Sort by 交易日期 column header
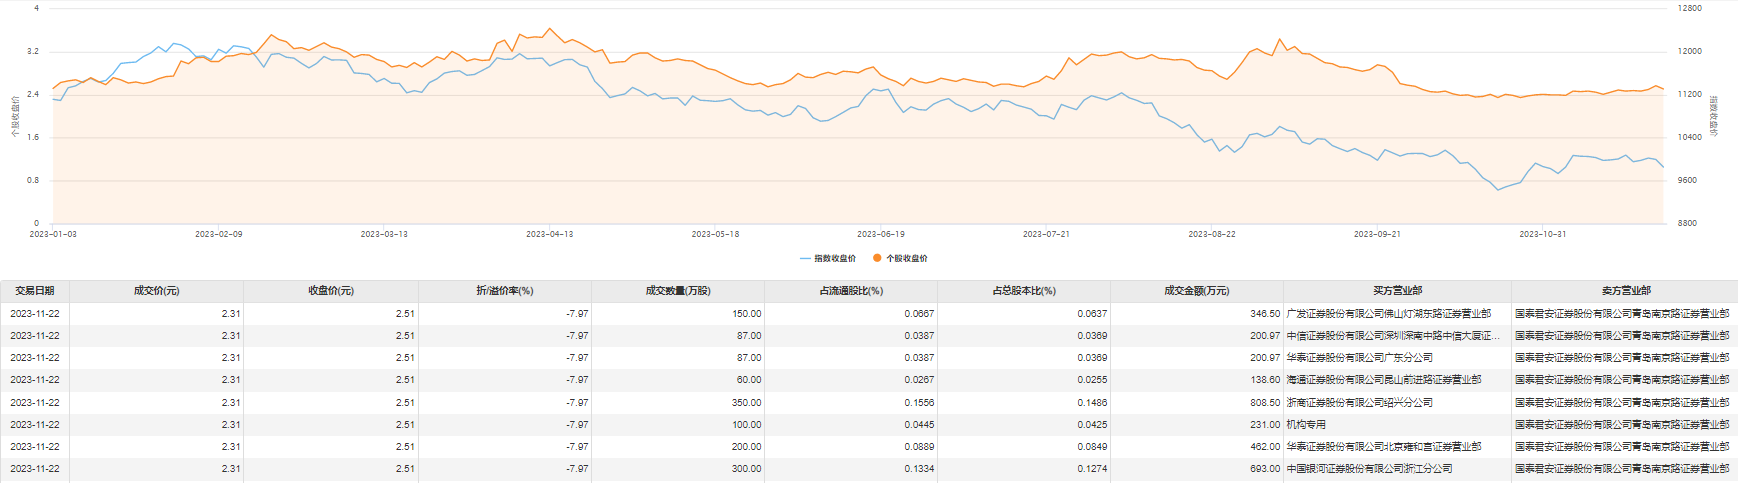 tap(35, 291)
